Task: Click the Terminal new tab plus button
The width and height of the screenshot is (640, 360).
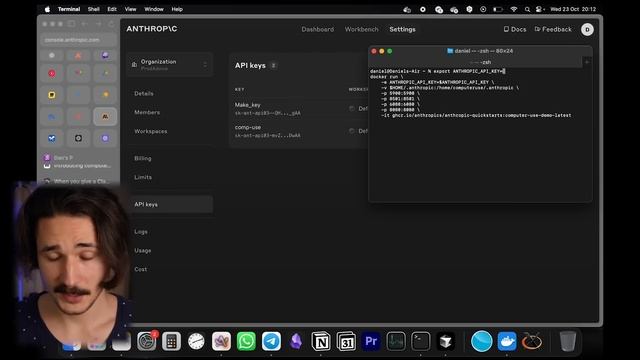Action: pos(587,62)
